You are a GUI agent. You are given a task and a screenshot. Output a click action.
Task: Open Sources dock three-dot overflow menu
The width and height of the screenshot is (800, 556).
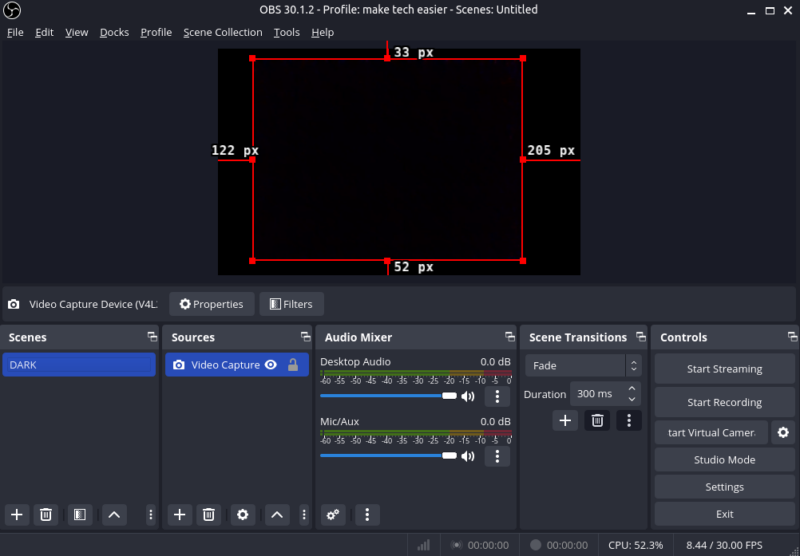[304, 515]
